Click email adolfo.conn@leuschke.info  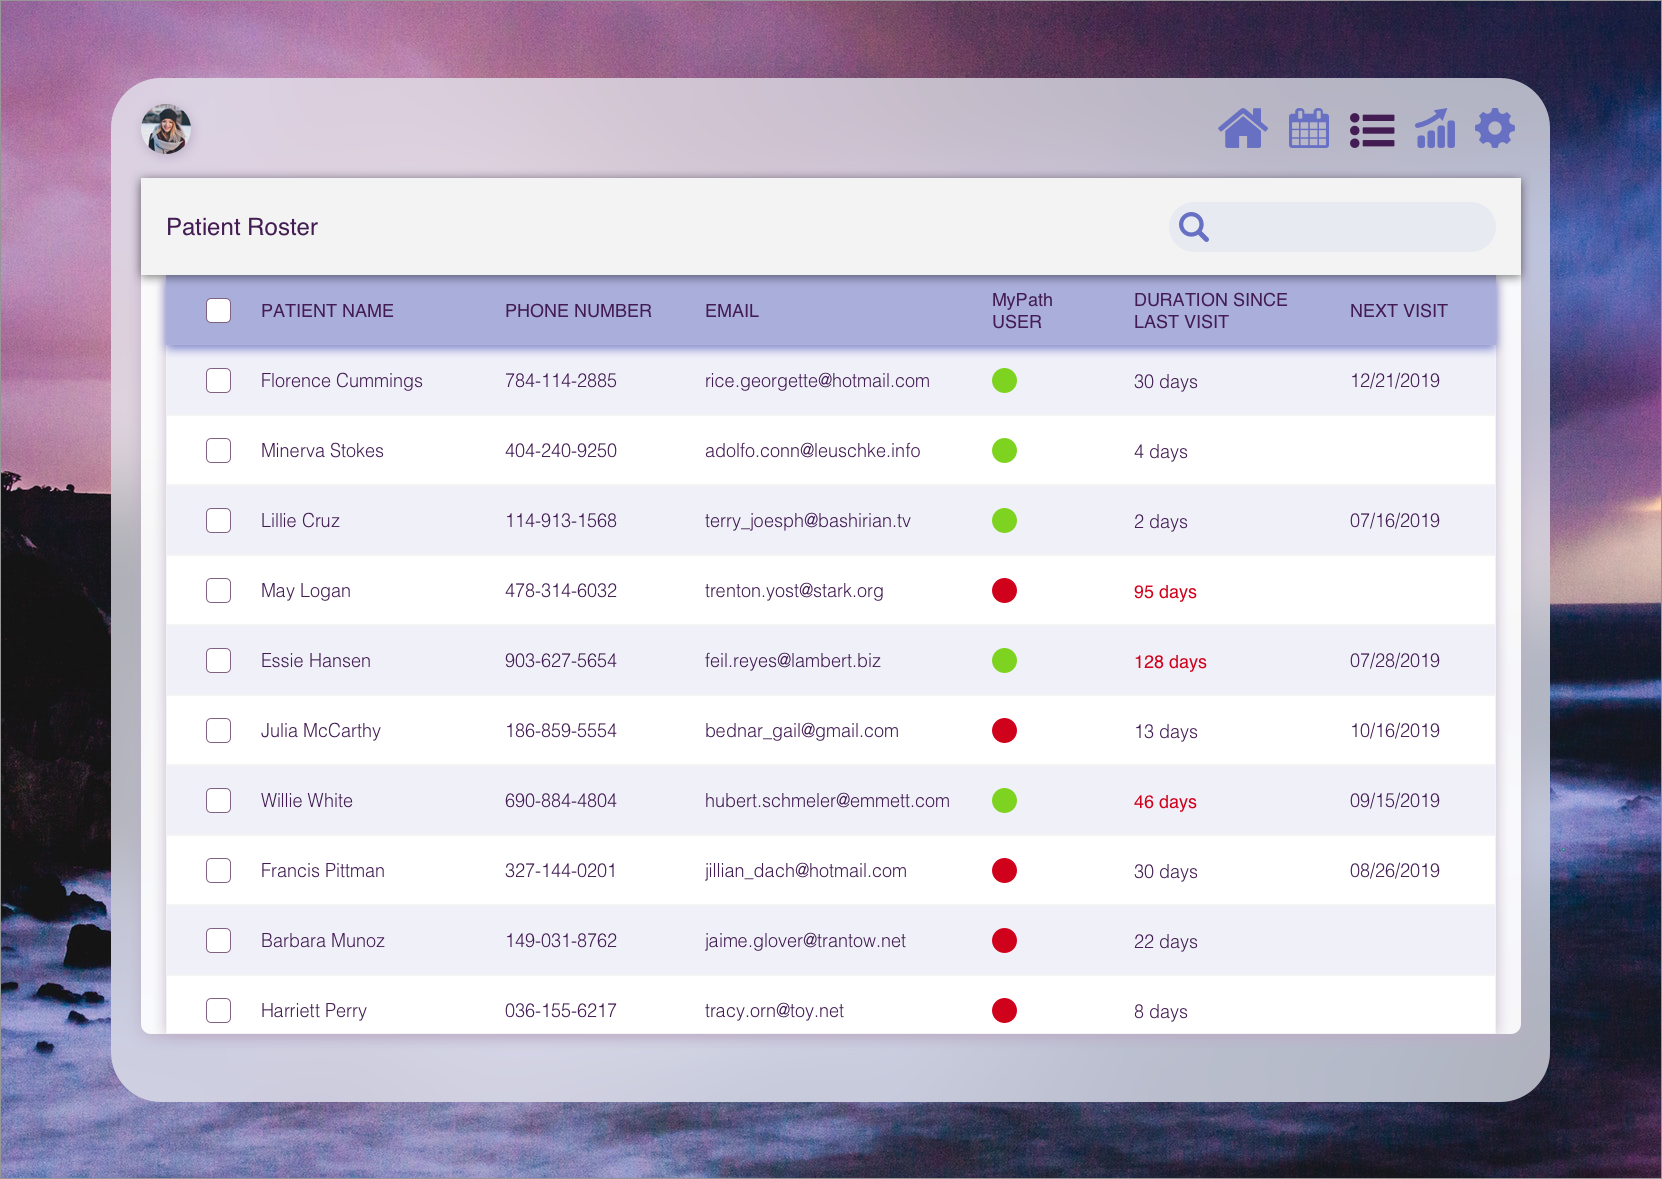(813, 451)
